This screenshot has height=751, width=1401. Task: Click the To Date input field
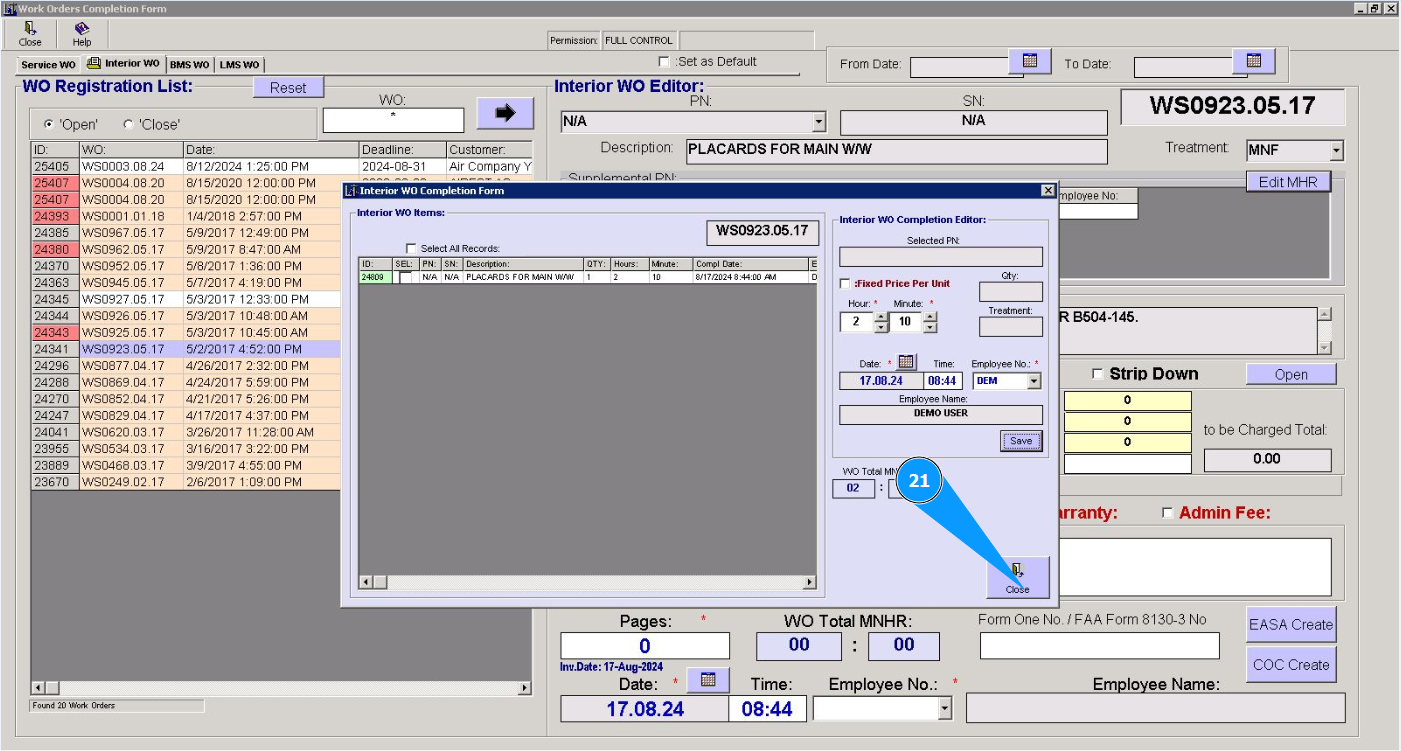pyautogui.click(x=1183, y=66)
